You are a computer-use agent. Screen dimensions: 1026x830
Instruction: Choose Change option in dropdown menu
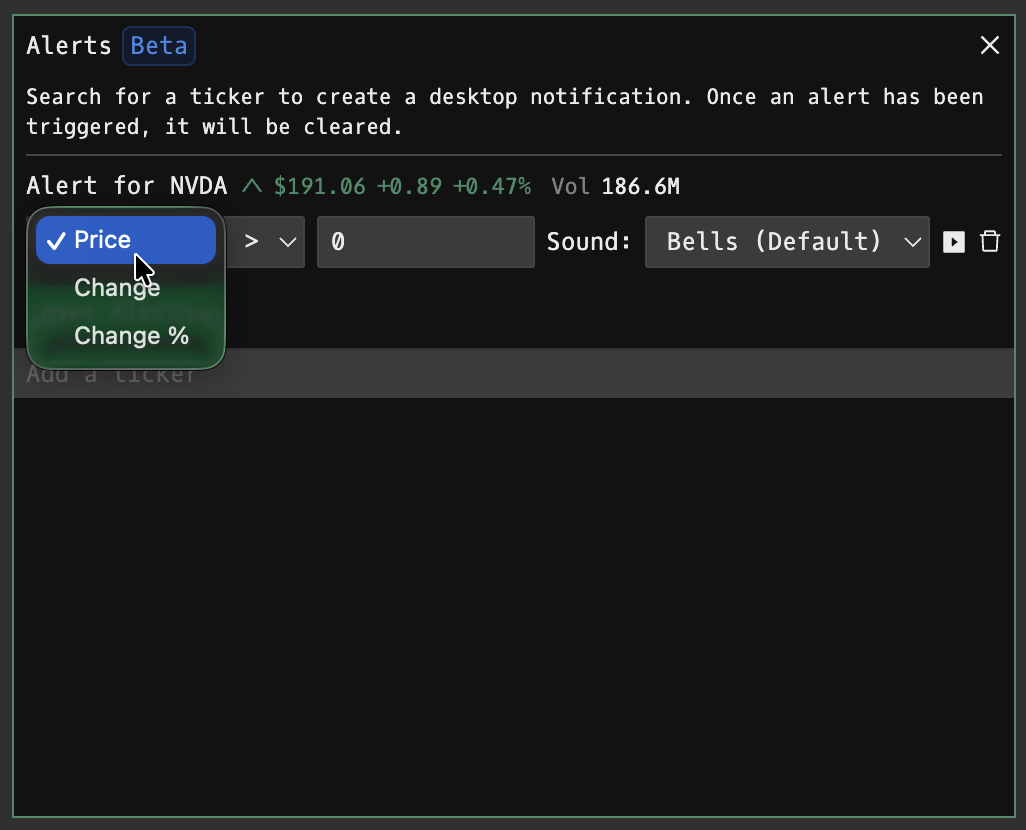126,288
